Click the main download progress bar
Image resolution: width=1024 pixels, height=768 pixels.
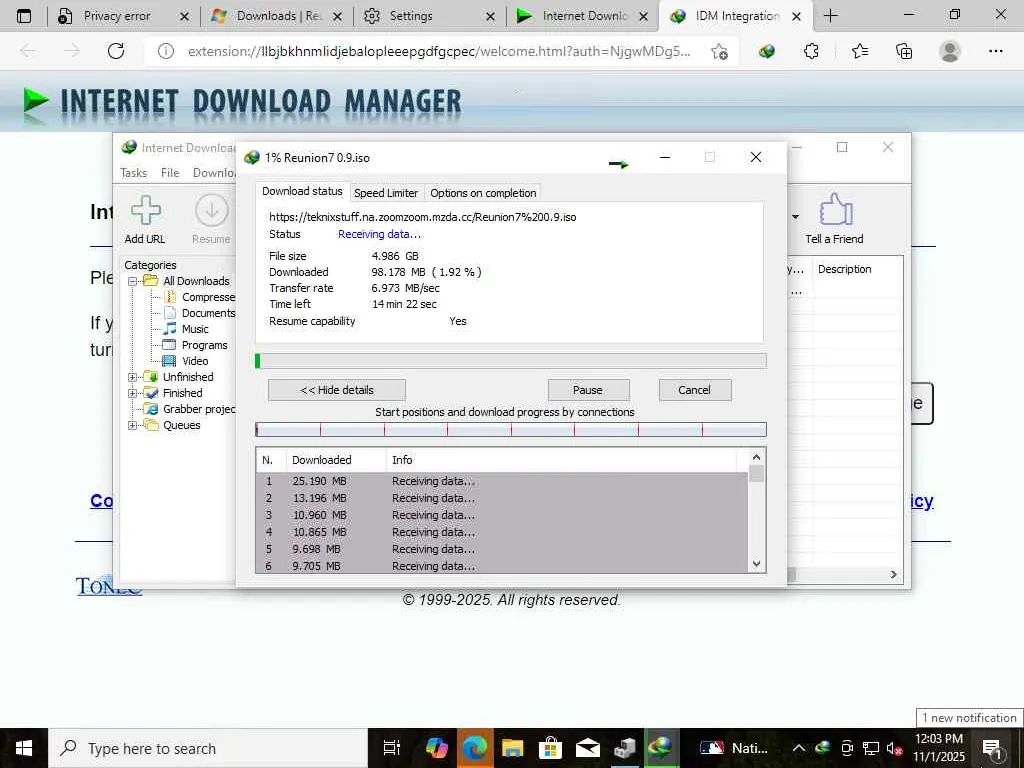point(511,361)
